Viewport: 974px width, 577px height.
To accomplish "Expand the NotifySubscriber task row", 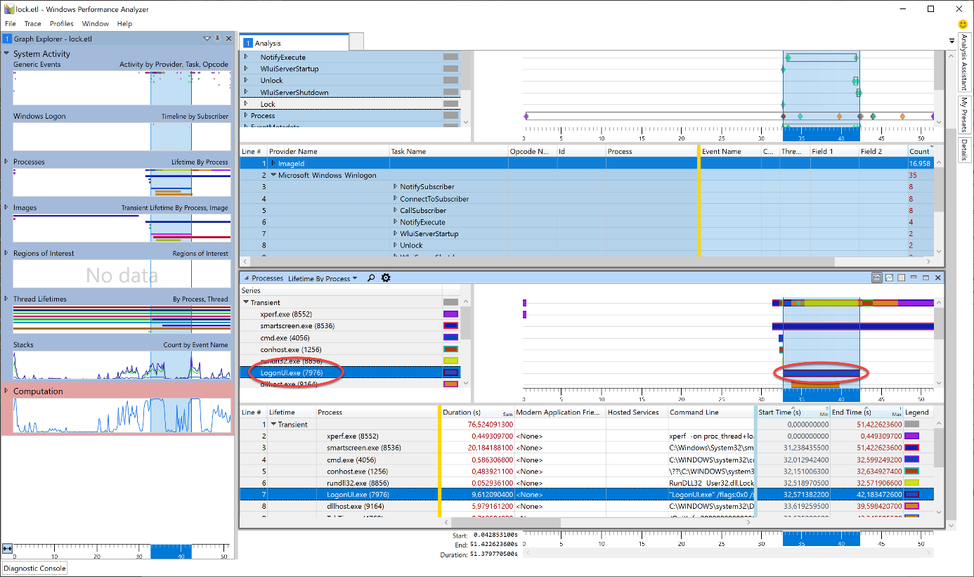I will [396, 187].
